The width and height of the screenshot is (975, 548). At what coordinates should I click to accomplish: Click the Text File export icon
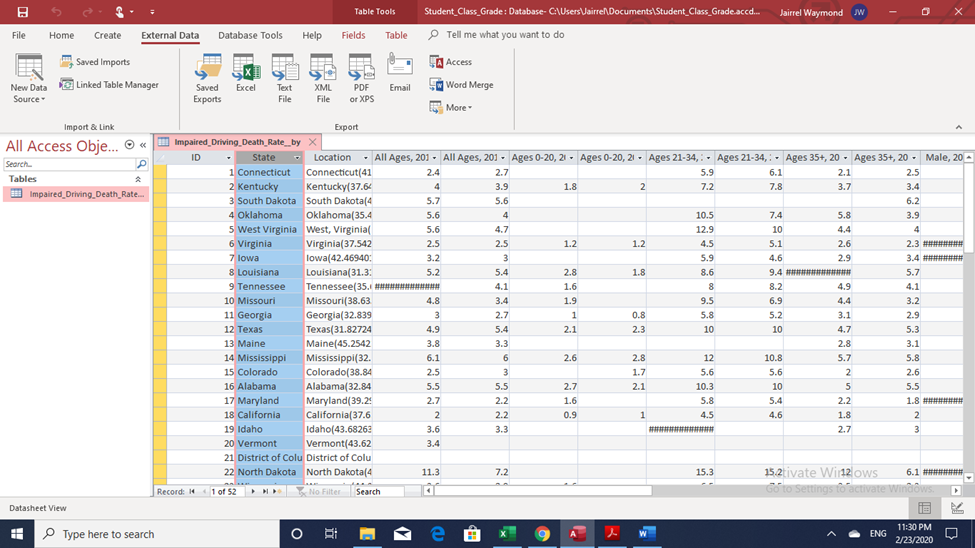point(284,78)
